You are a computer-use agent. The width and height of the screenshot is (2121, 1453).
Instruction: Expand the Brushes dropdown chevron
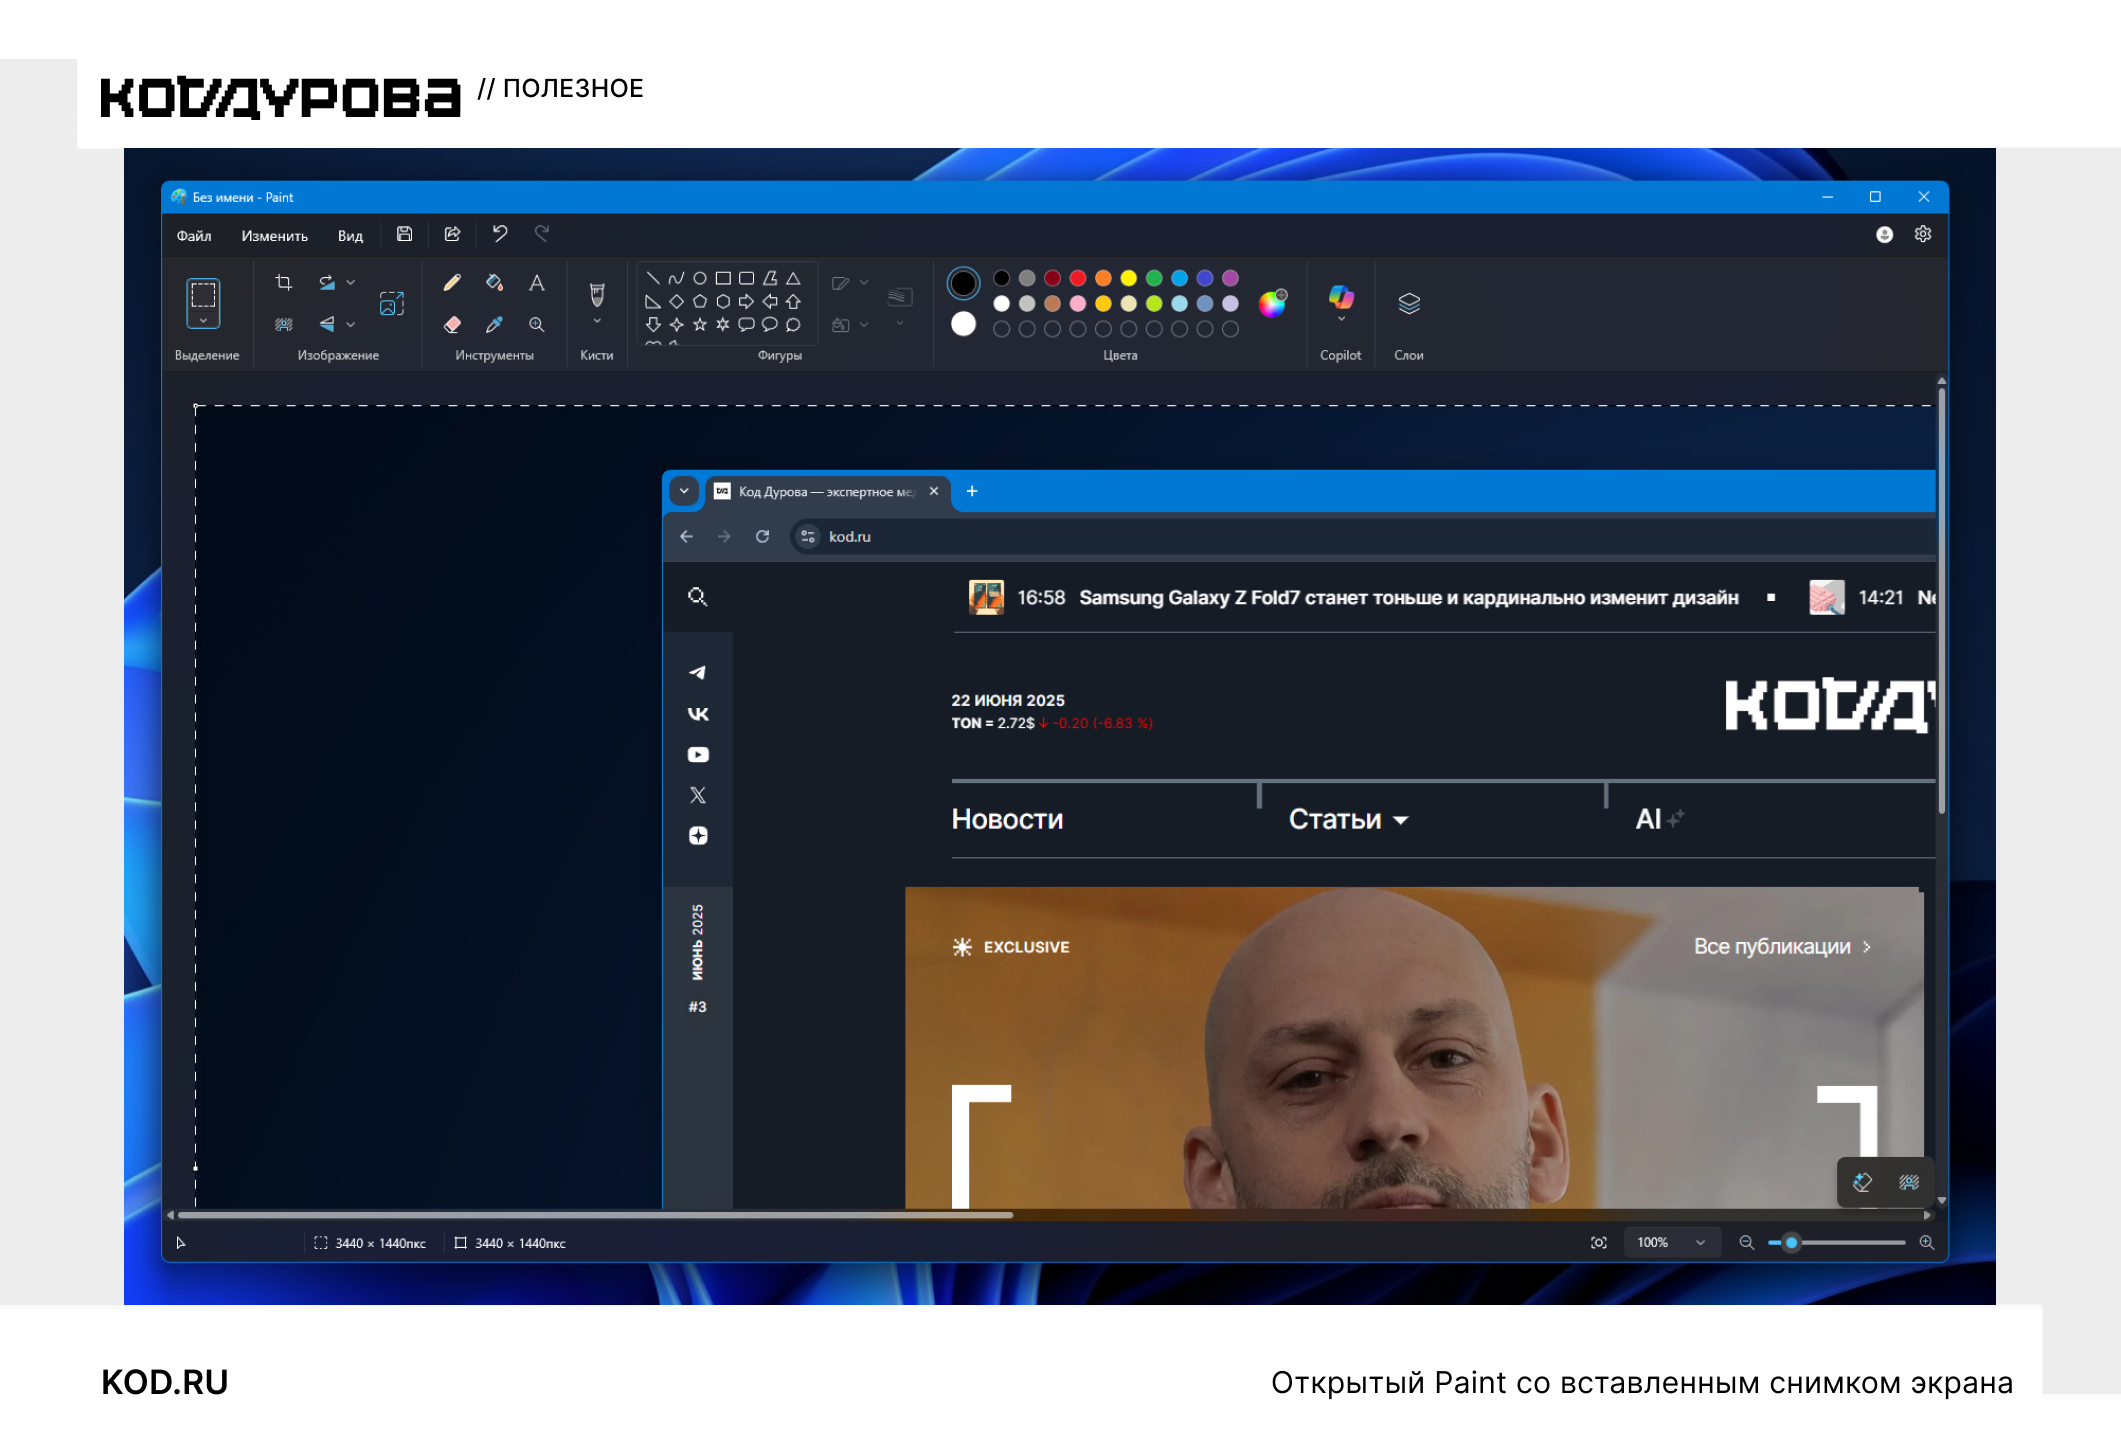[x=597, y=321]
